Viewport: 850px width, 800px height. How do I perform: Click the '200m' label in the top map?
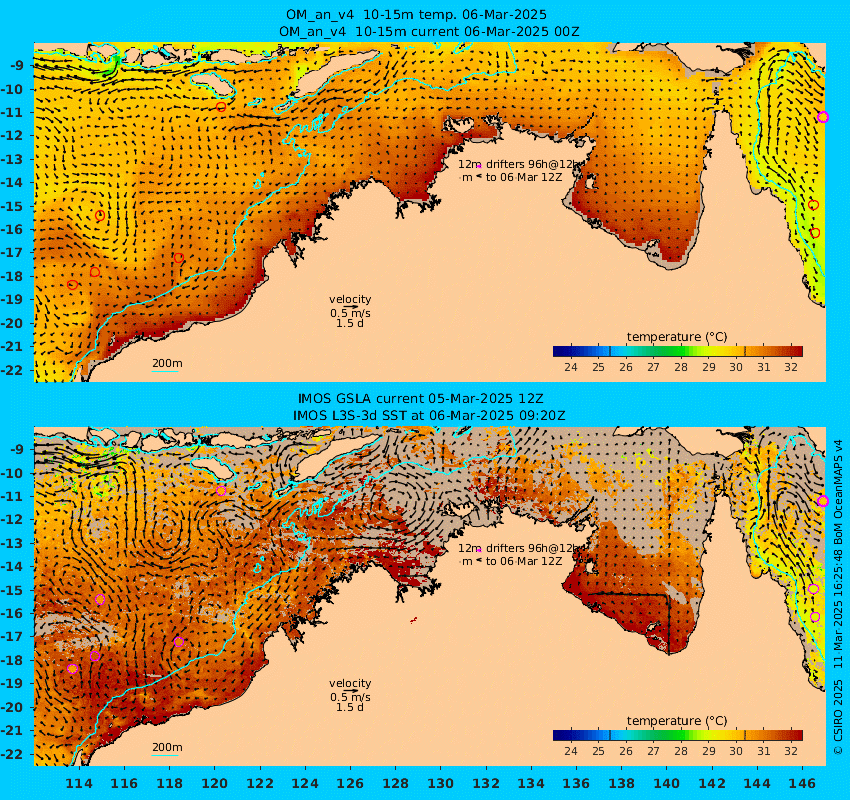click(x=167, y=363)
